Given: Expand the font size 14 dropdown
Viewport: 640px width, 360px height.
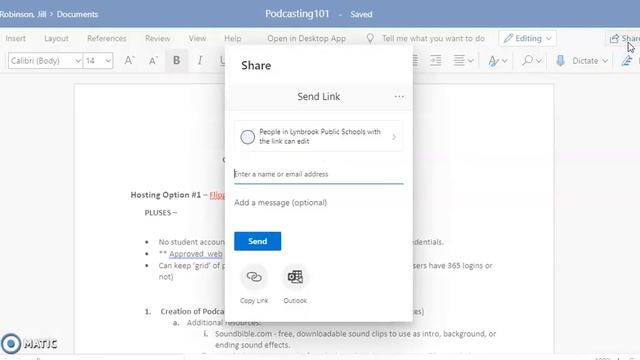Looking at the screenshot, I should pyautogui.click(x=108, y=61).
